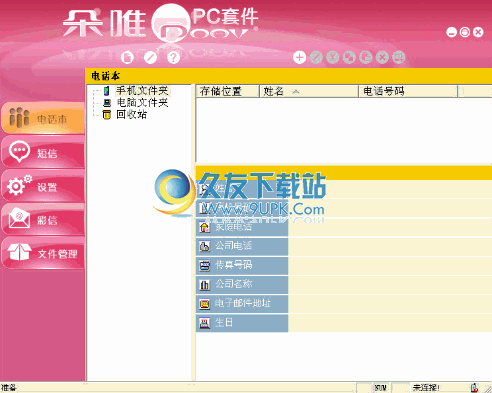Click the greyed paste icon

(x=366, y=57)
